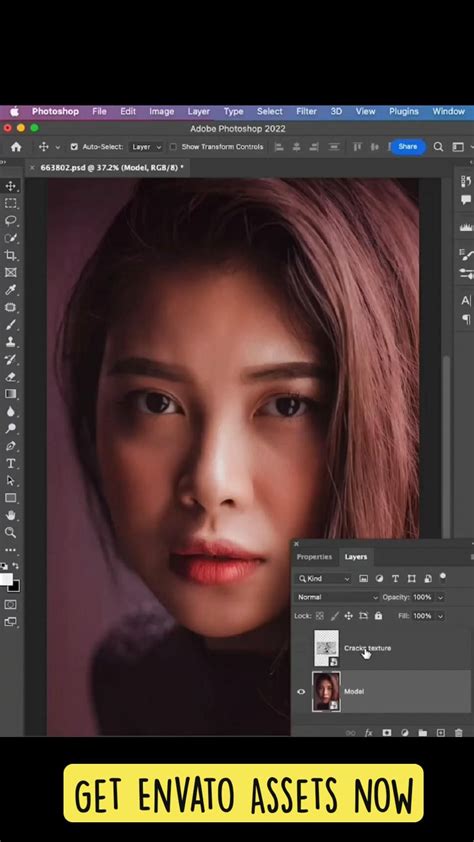474x842 pixels.
Task: Open the Normal blend mode dropdown
Action: 337,597
